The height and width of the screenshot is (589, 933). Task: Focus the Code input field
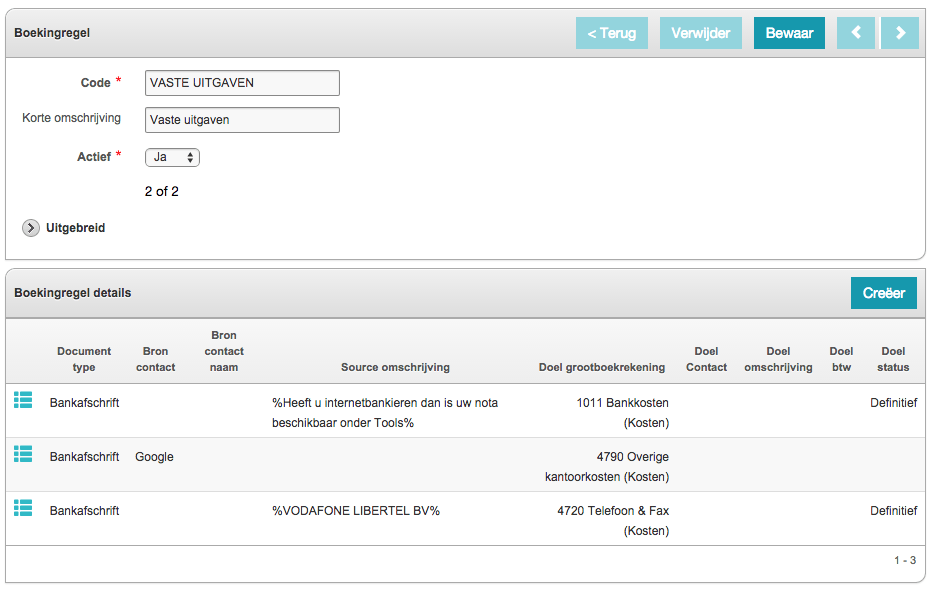242,83
